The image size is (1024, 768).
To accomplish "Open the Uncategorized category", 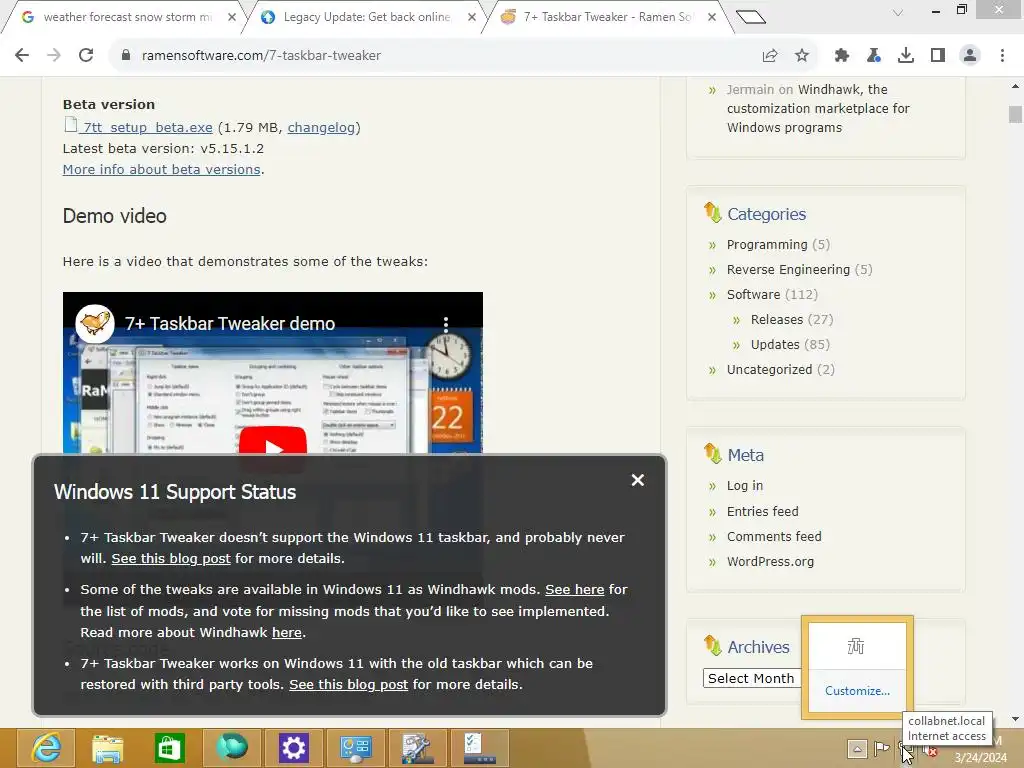I will [x=769, y=369].
